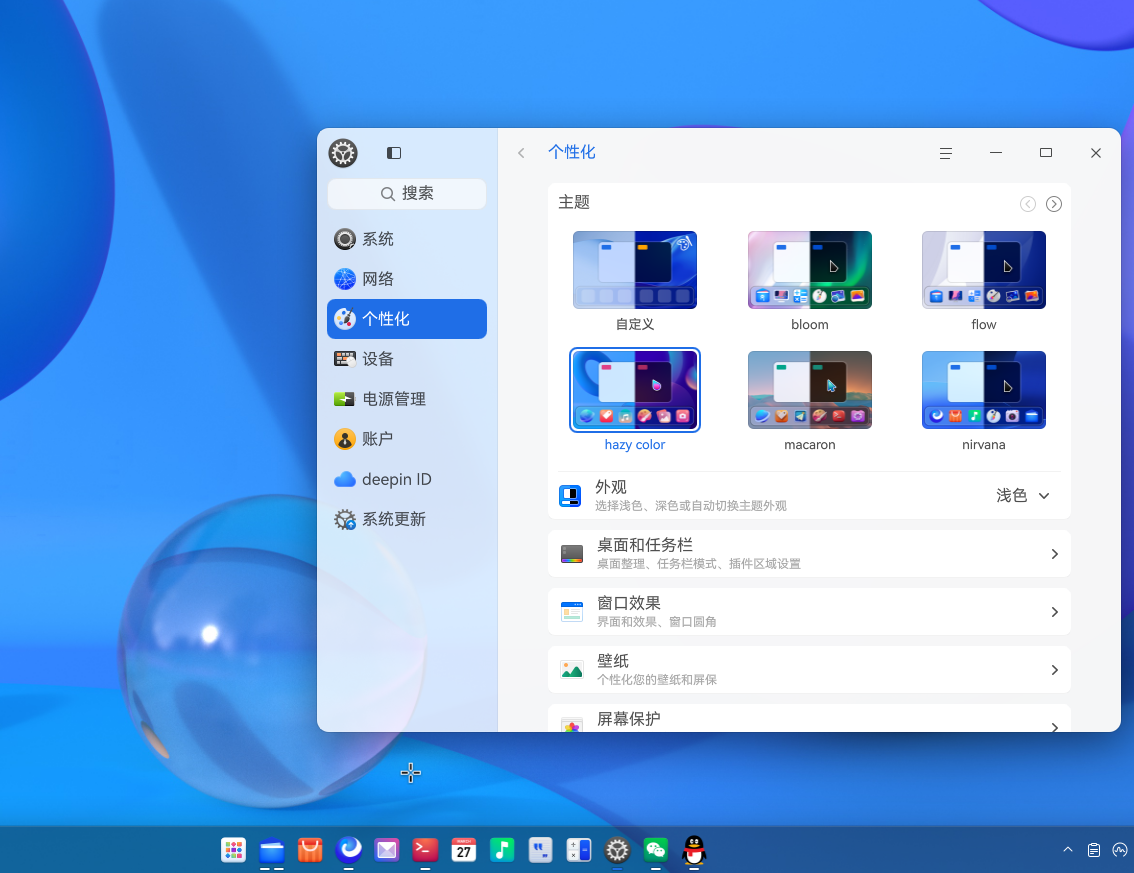Open the Control Center gear logo
1134x873 pixels.
click(343, 153)
